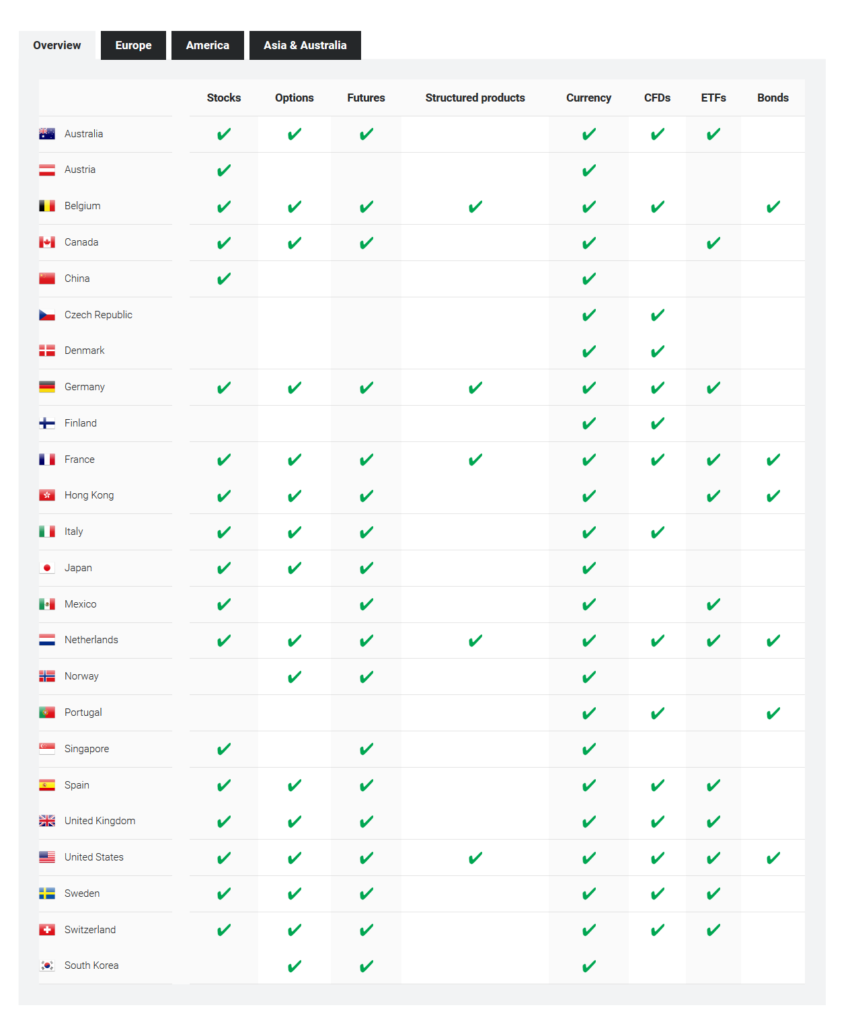Click the ETFs checkmark for Mexico

pos(713,604)
